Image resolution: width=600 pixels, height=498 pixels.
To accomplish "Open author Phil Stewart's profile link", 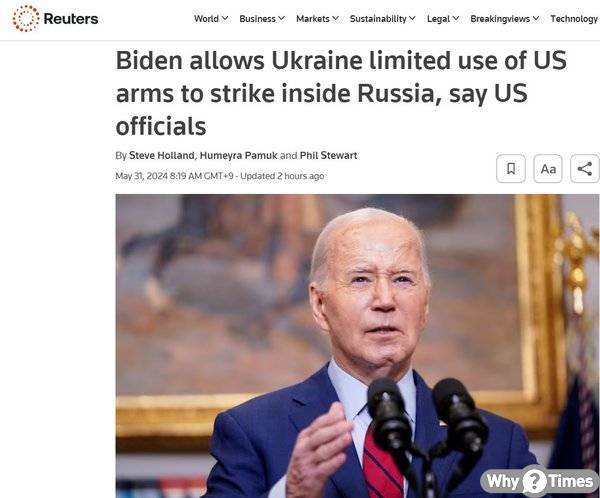I will pyautogui.click(x=328, y=155).
